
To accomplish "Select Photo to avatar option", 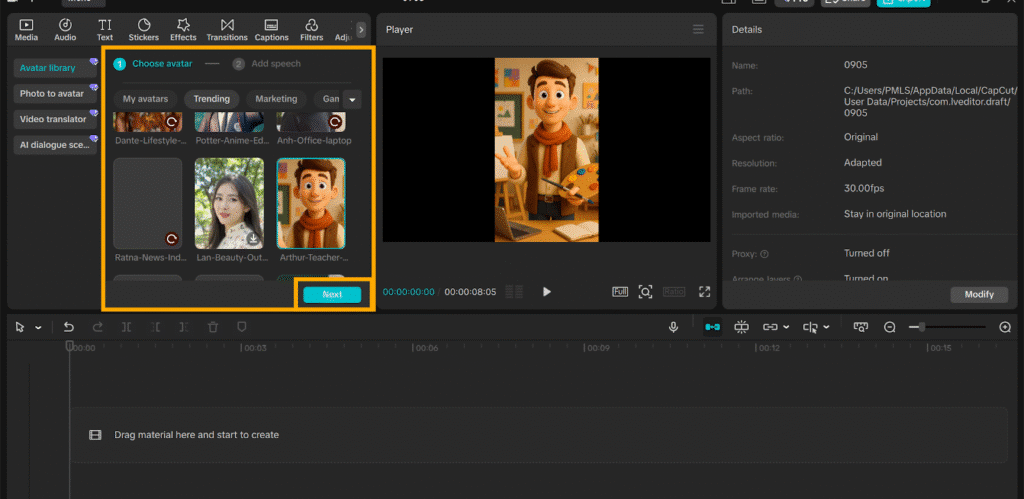I will click(x=55, y=93).
